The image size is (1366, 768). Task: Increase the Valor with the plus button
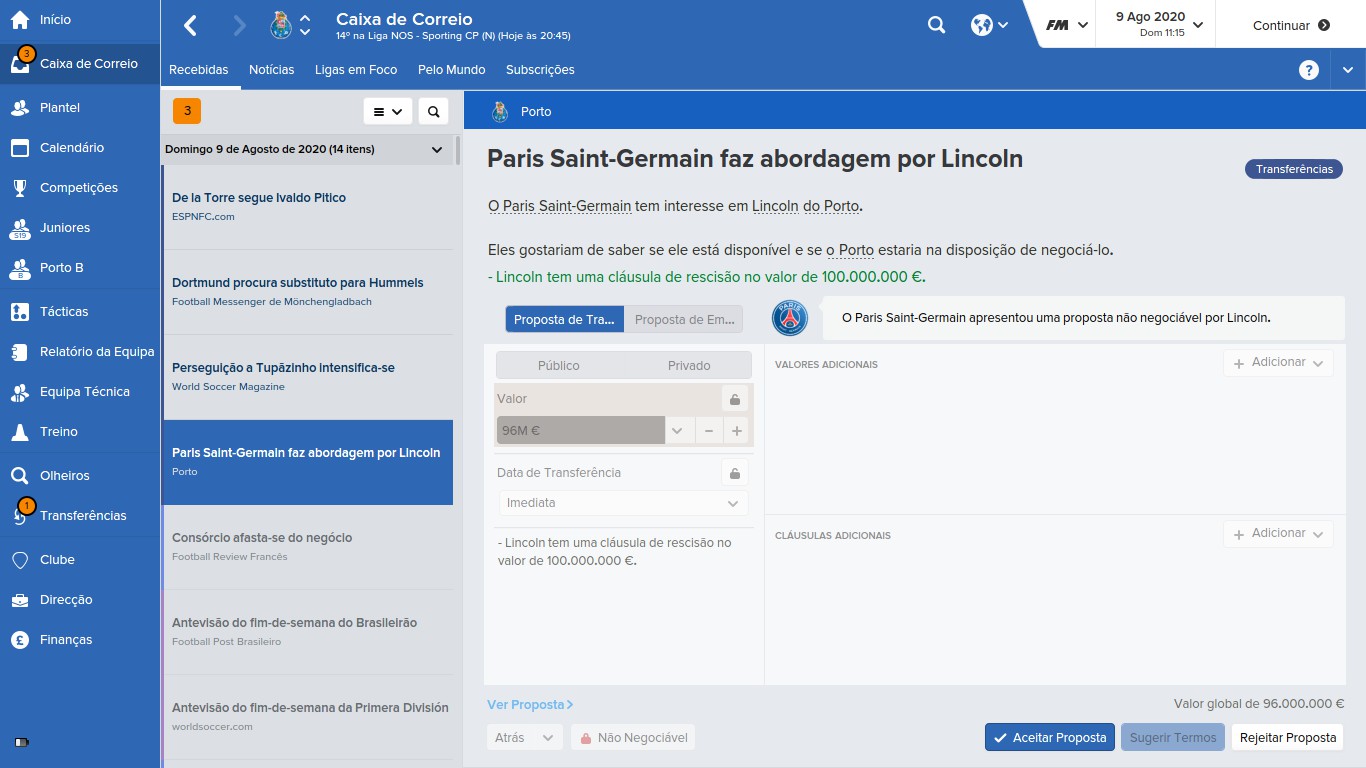[737, 431]
